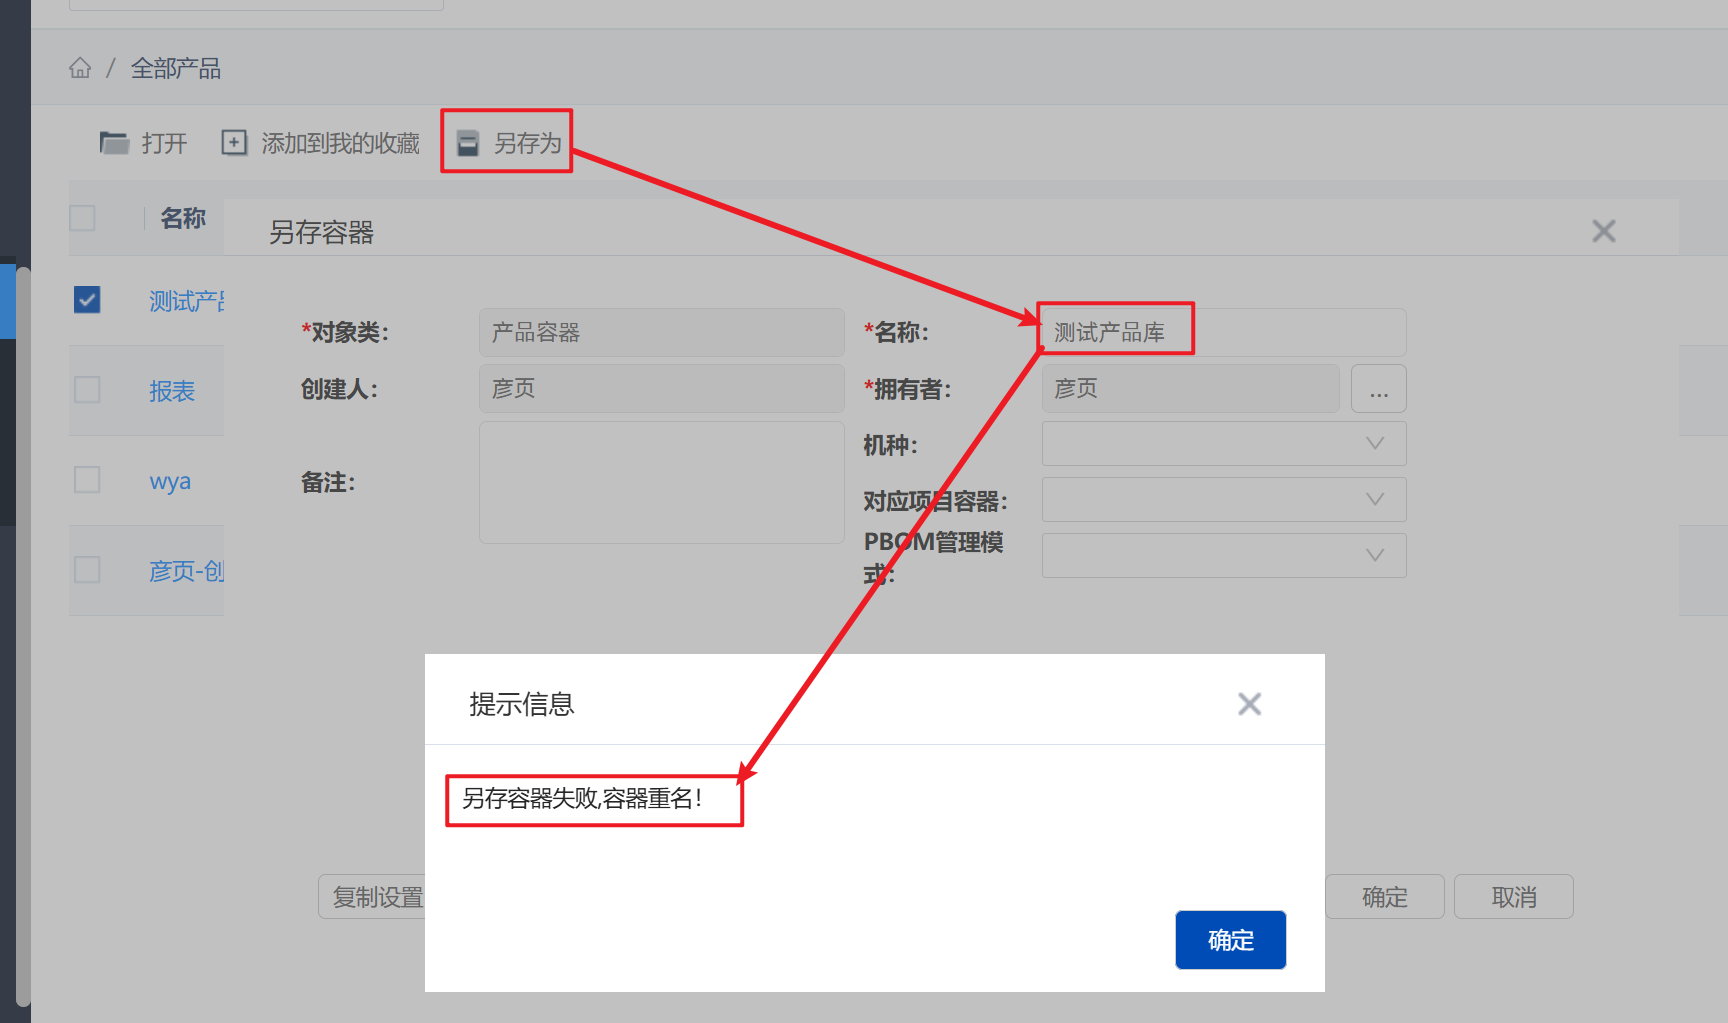Click the 拥有者 field showing 彦页
Viewport: 1728px width, 1023px height.
coord(1190,388)
